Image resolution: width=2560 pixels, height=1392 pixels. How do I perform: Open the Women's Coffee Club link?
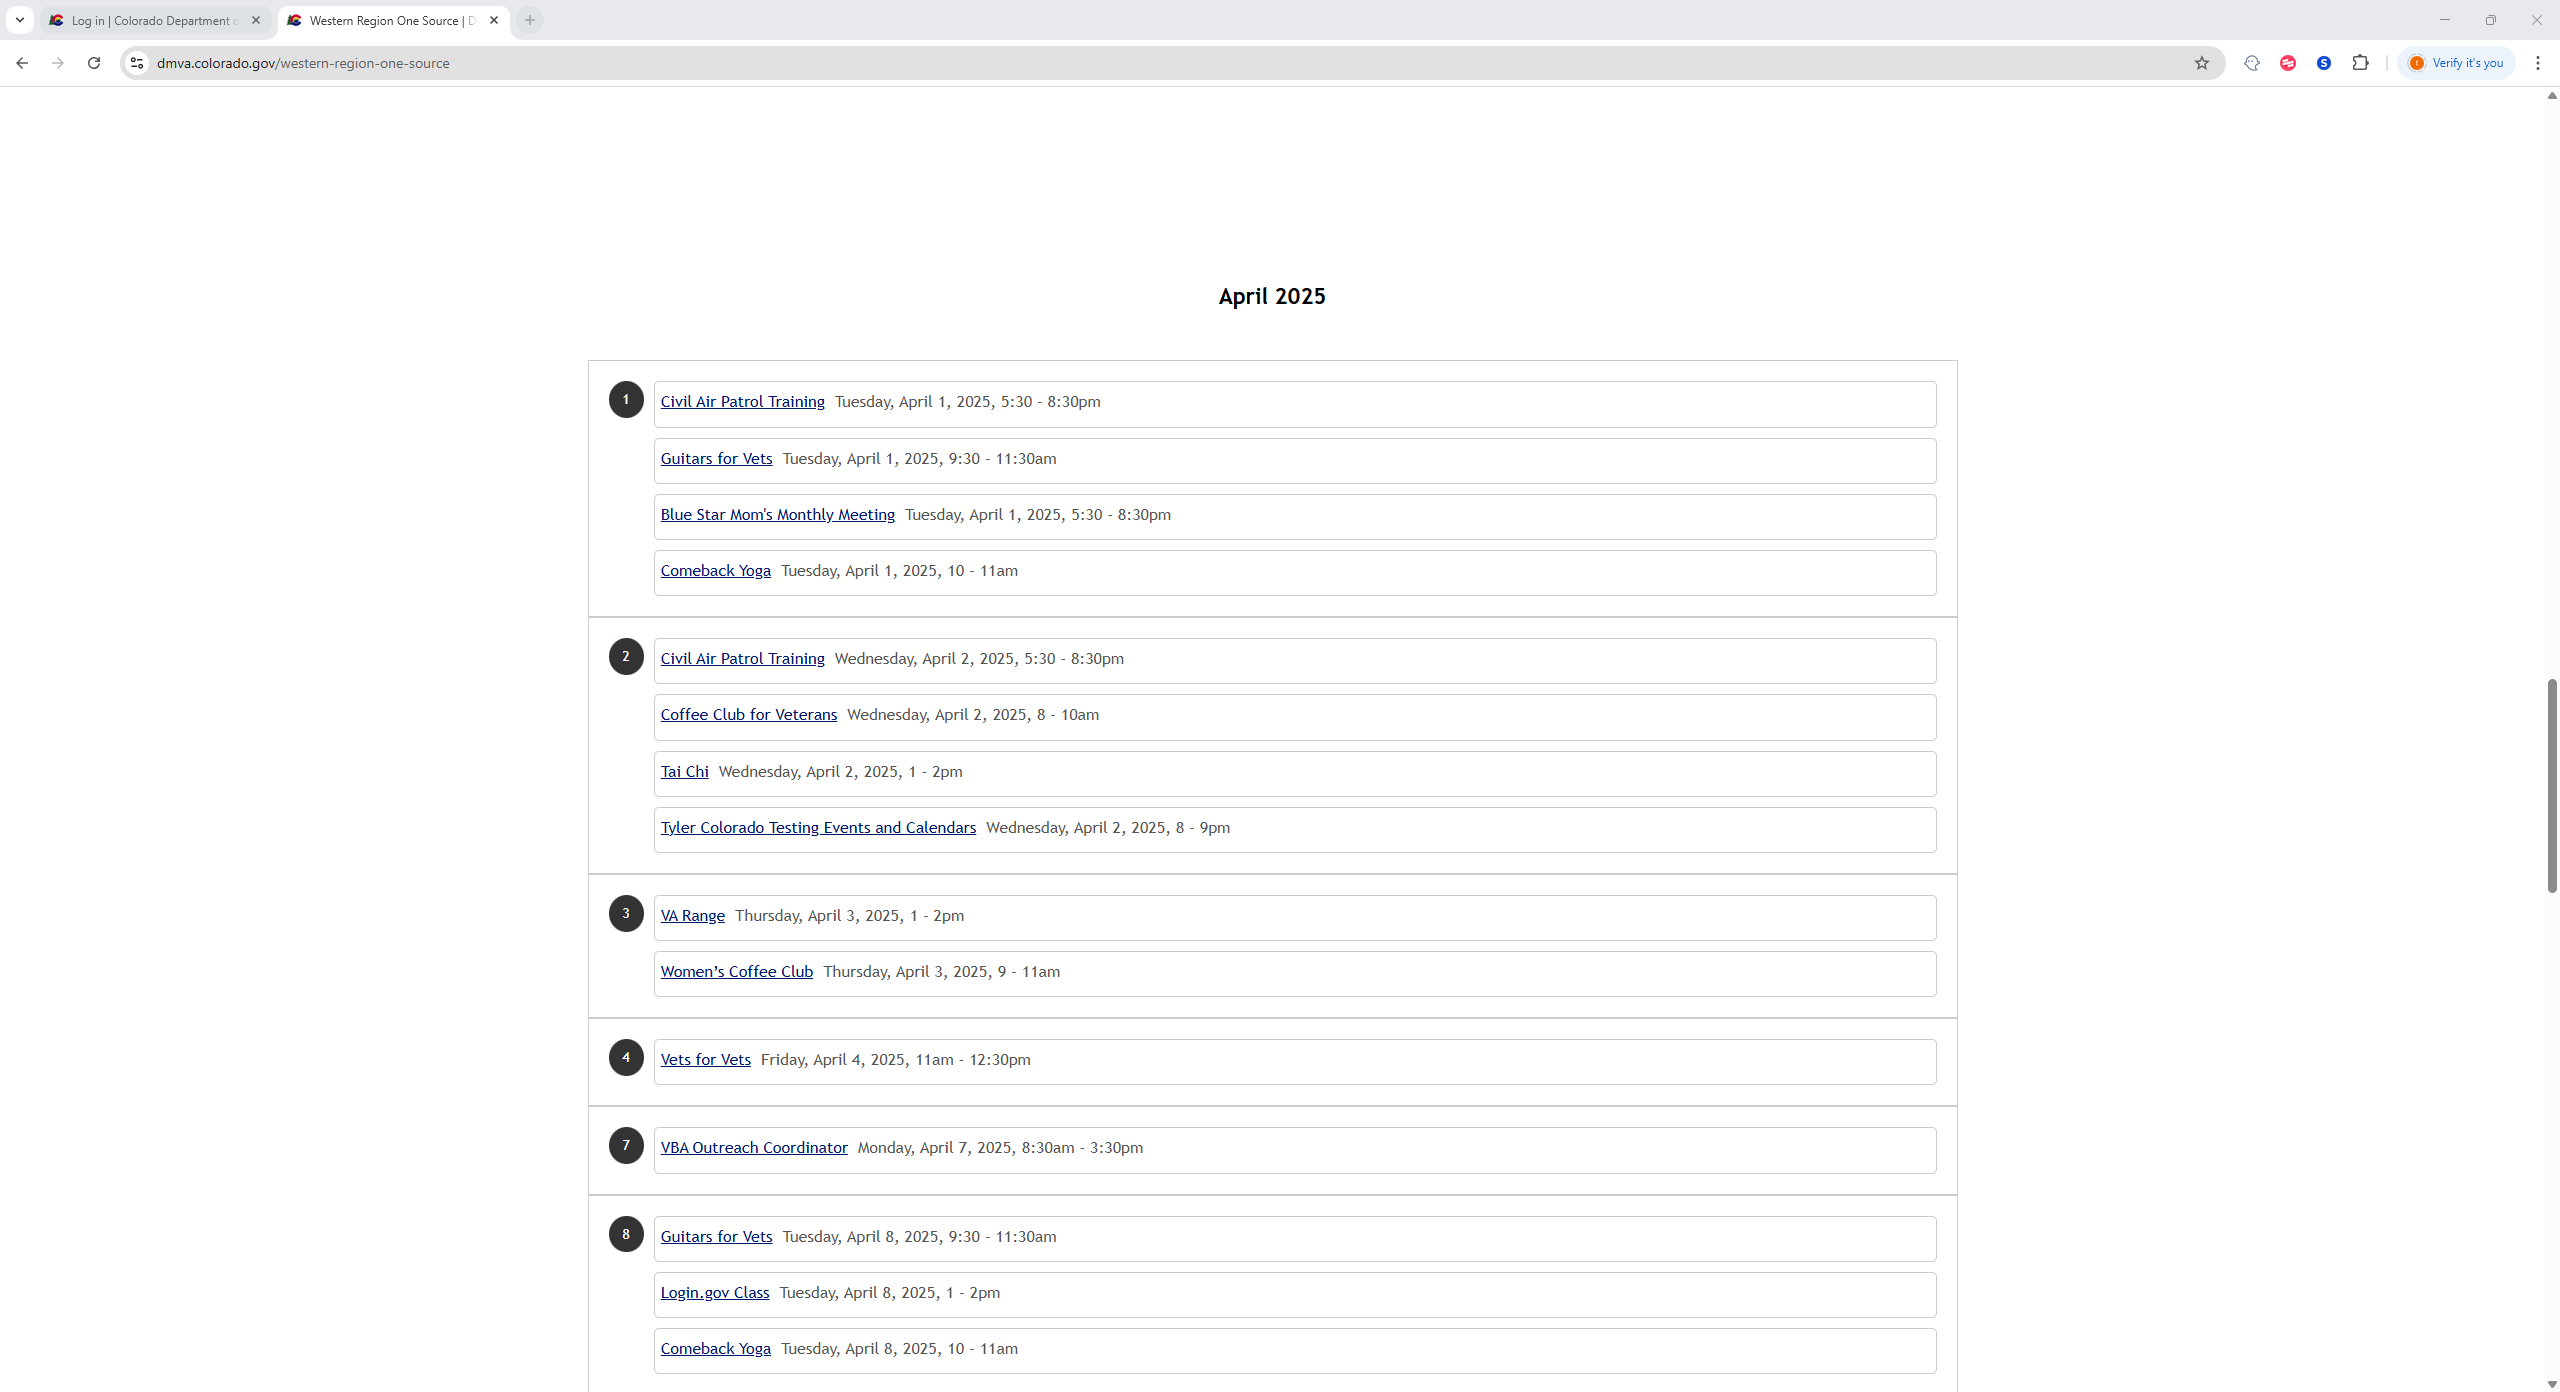(736, 972)
